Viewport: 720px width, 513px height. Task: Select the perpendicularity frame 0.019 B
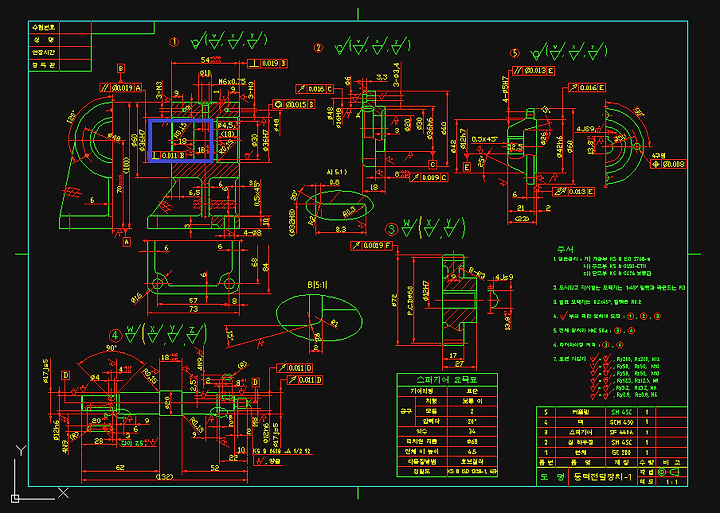click(268, 63)
